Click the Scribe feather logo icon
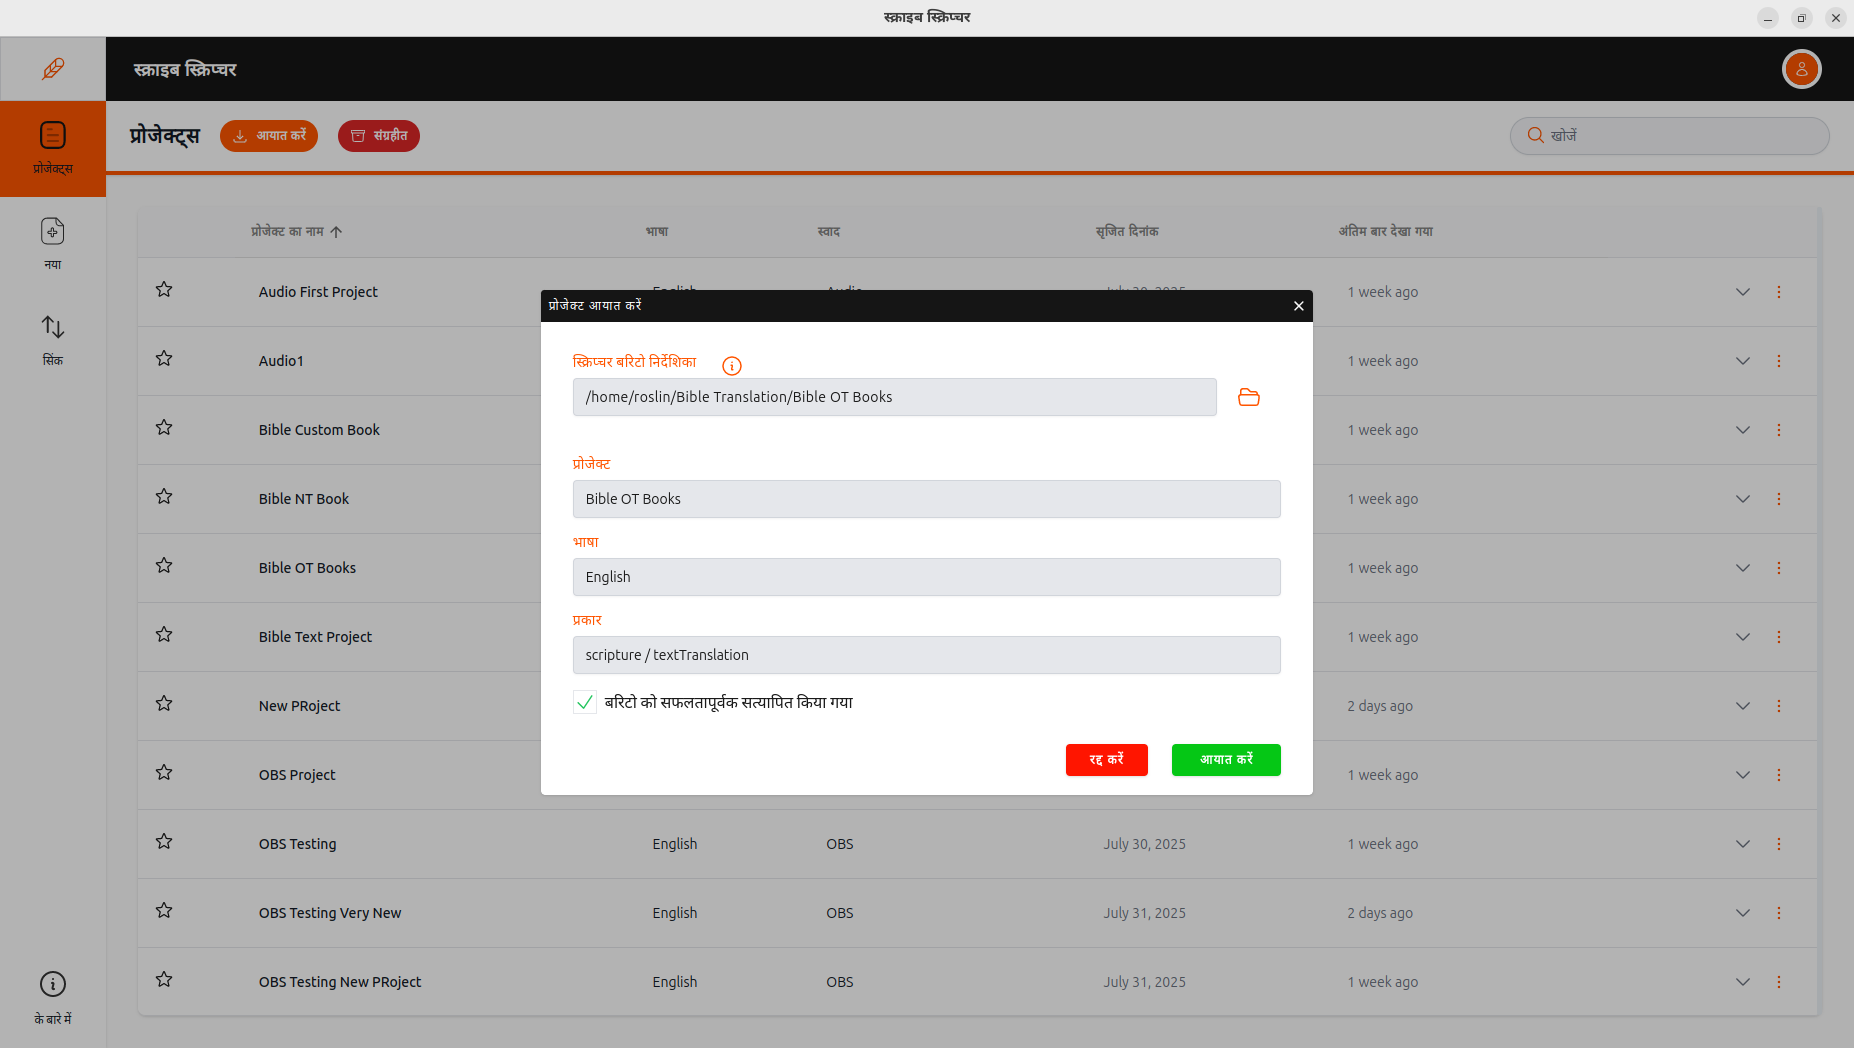Image resolution: width=1854 pixels, height=1048 pixels. coord(53,69)
